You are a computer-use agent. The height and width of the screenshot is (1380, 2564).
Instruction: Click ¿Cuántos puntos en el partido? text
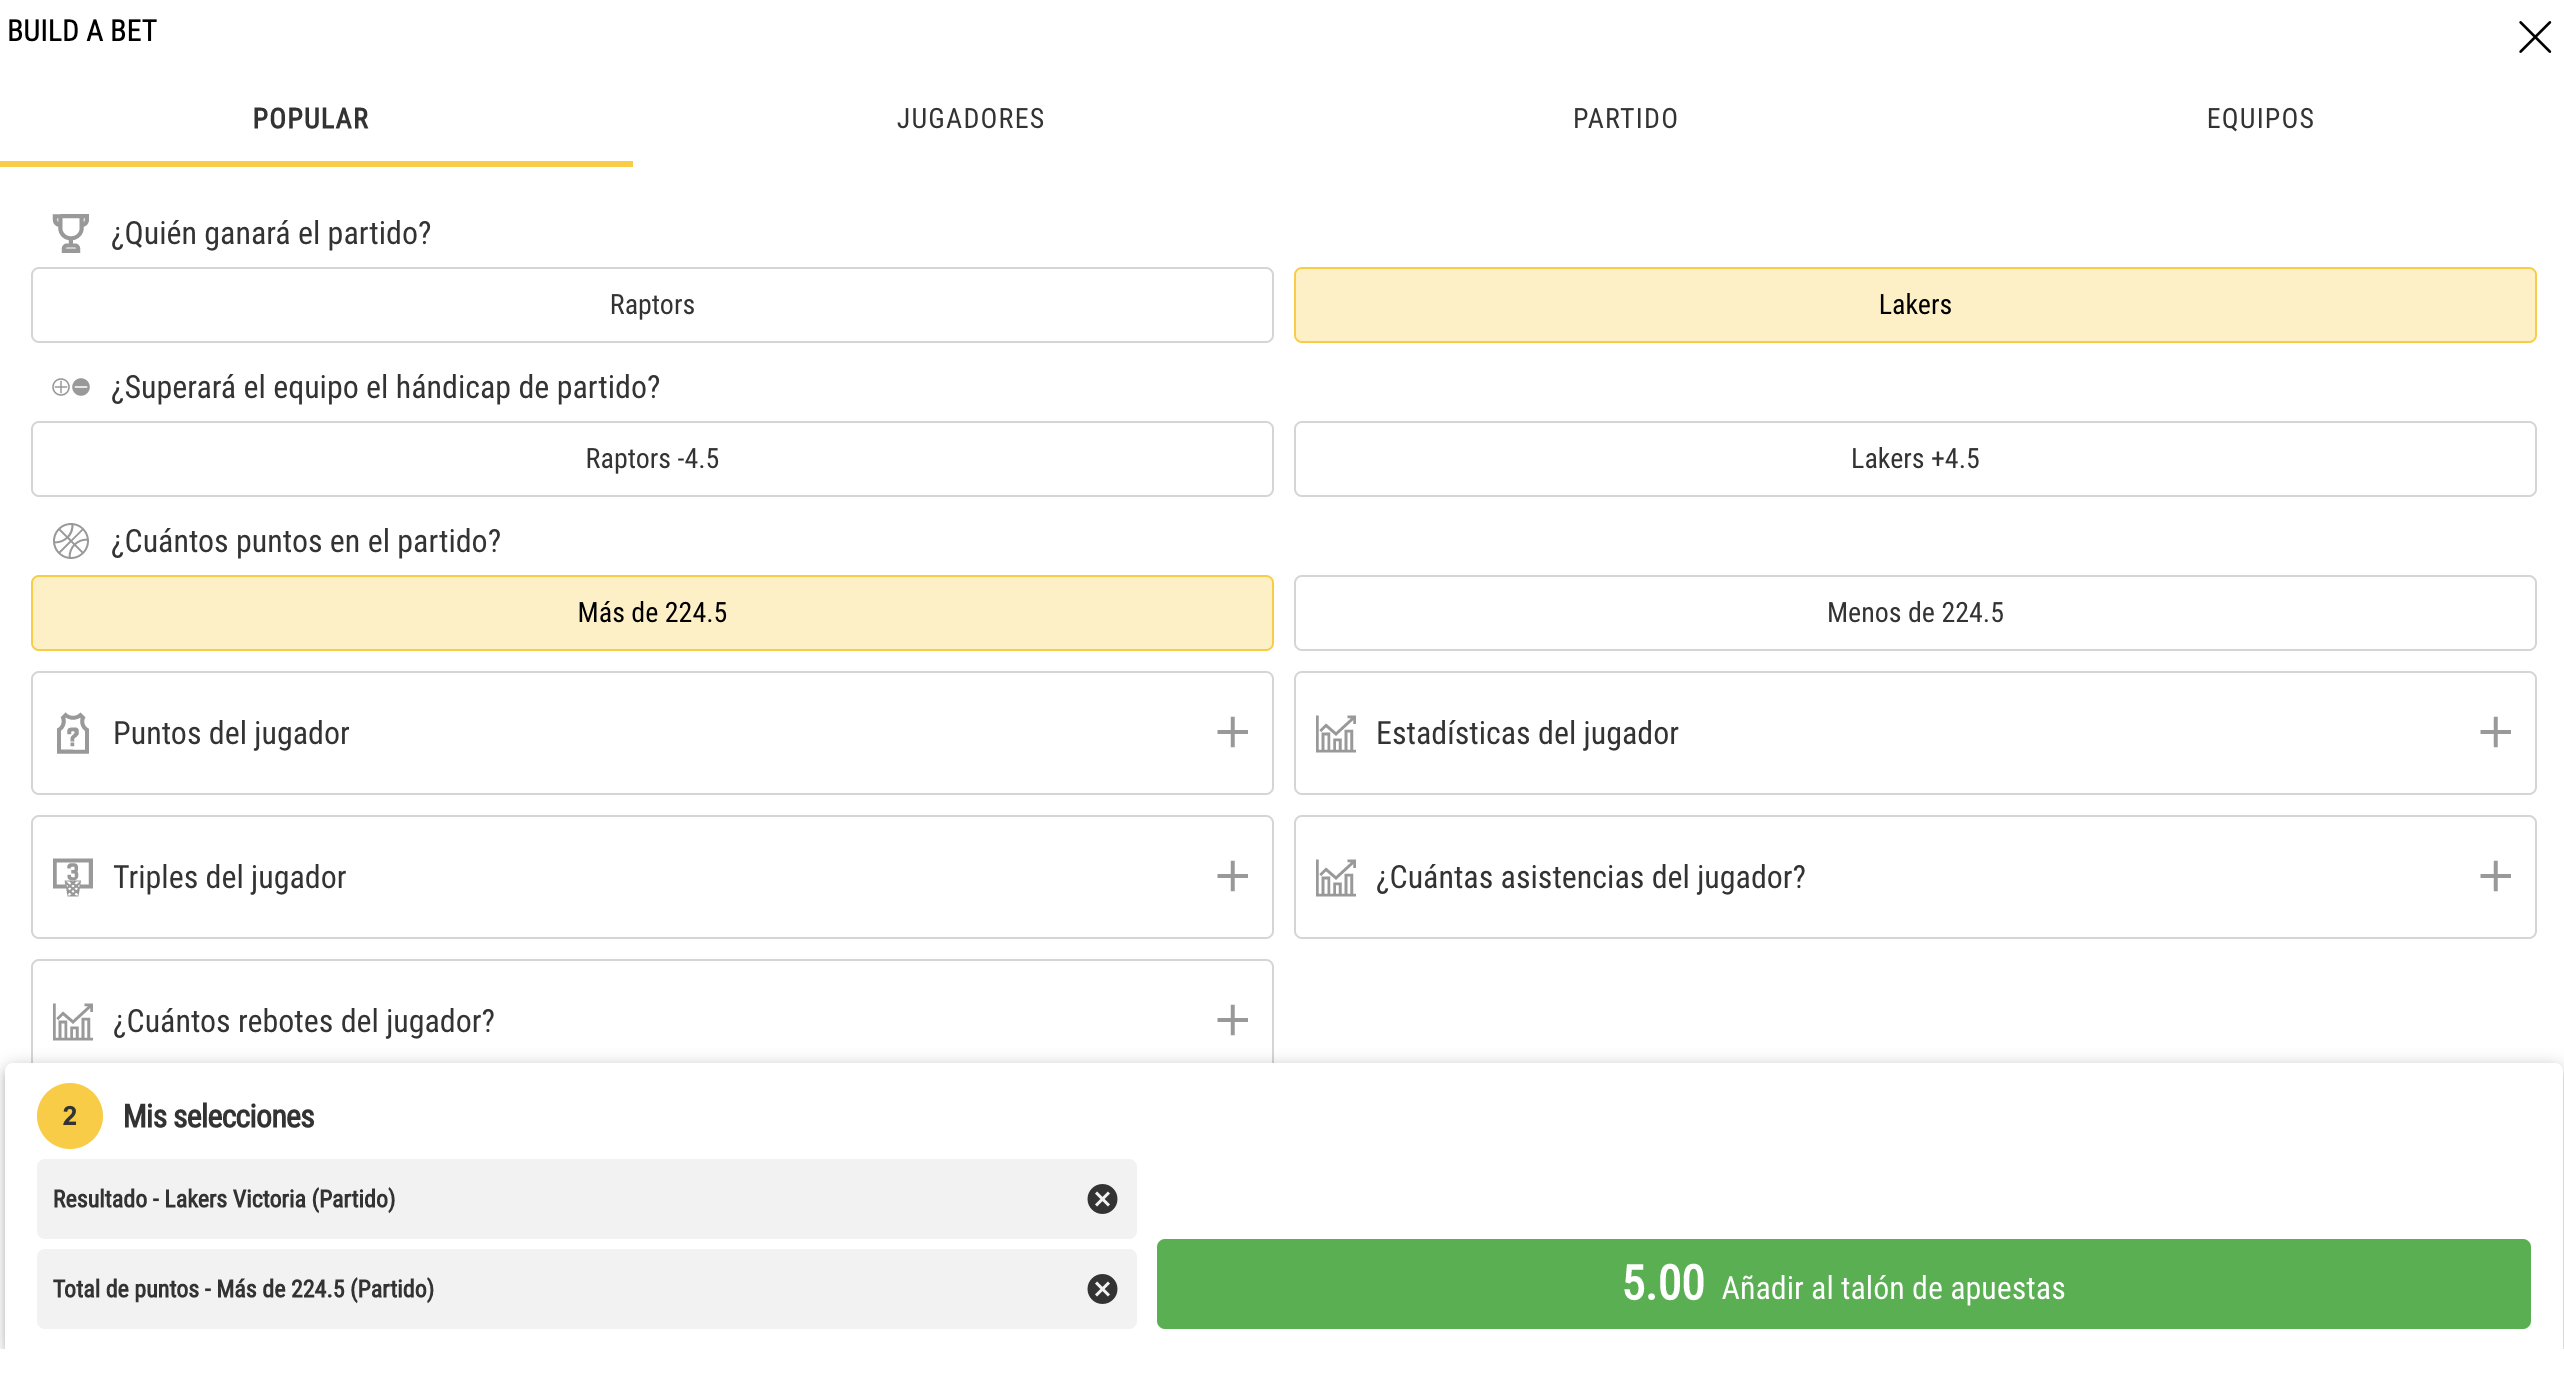click(306, 541)
